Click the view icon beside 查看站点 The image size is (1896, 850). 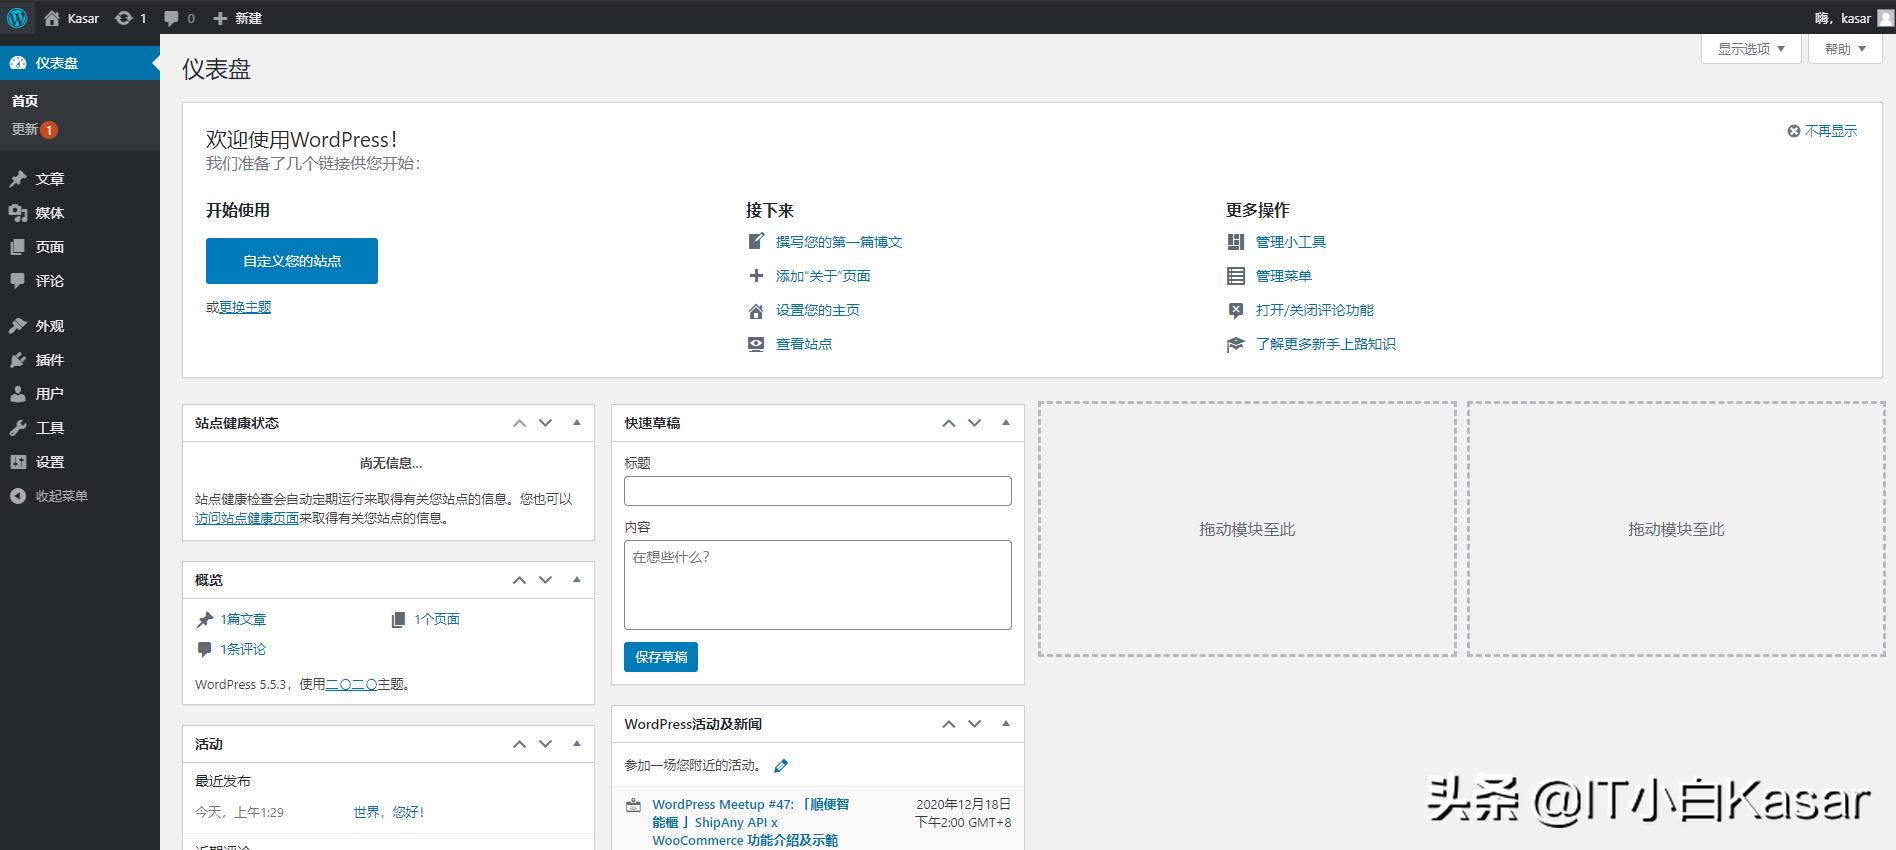tap(757, 344)
